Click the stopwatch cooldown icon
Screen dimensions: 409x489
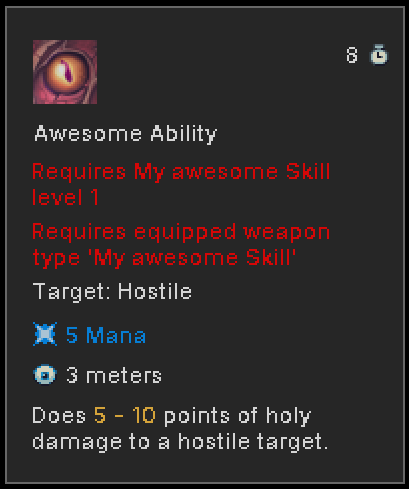[379, 54]
